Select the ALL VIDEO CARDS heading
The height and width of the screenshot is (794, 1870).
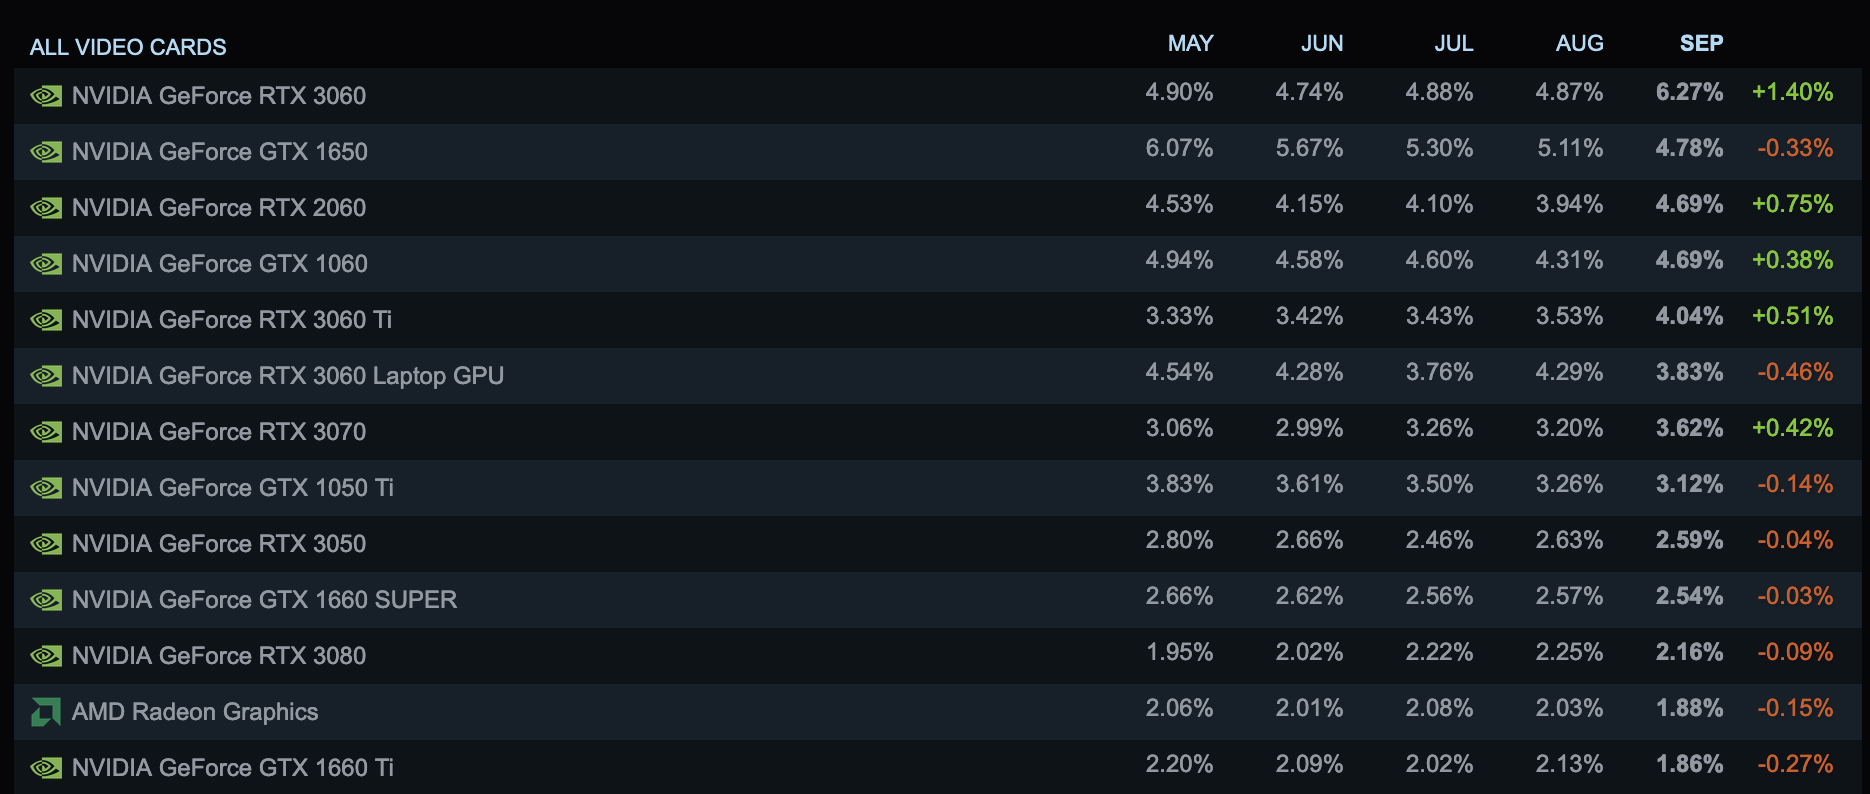(128, 47)
